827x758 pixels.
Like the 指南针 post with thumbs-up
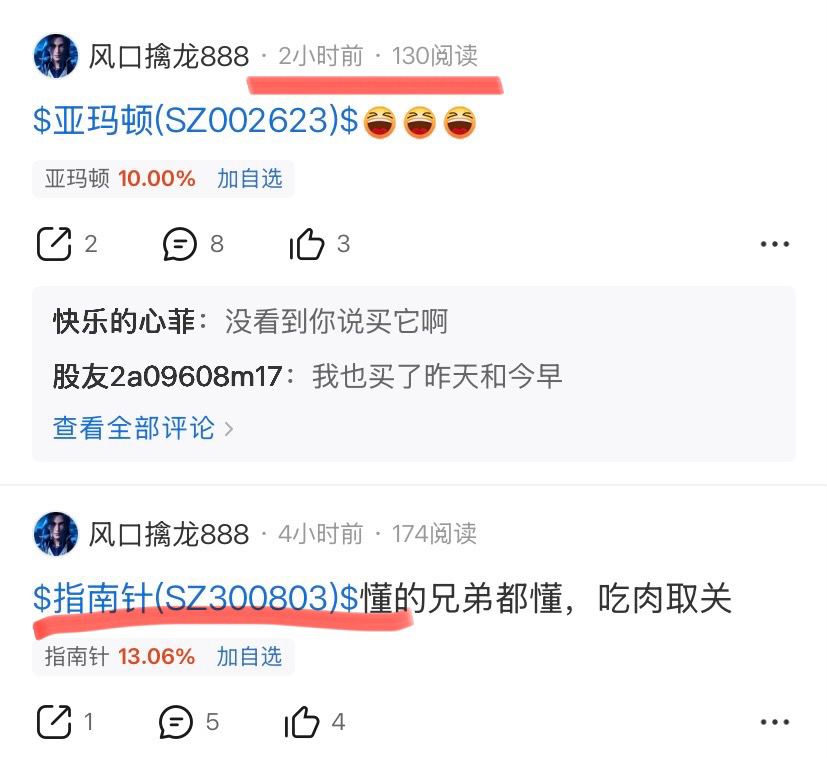[x=302, y=722]
